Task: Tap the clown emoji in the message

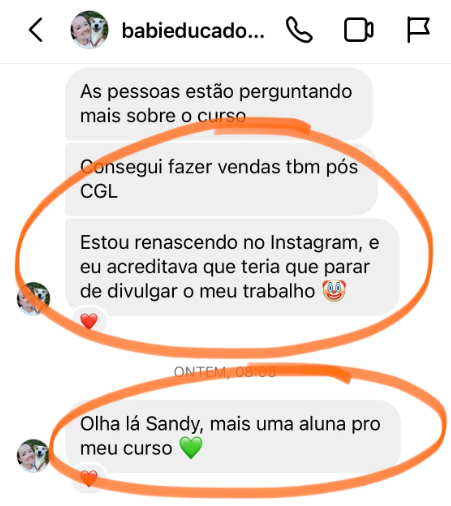Action: [334, 291]
